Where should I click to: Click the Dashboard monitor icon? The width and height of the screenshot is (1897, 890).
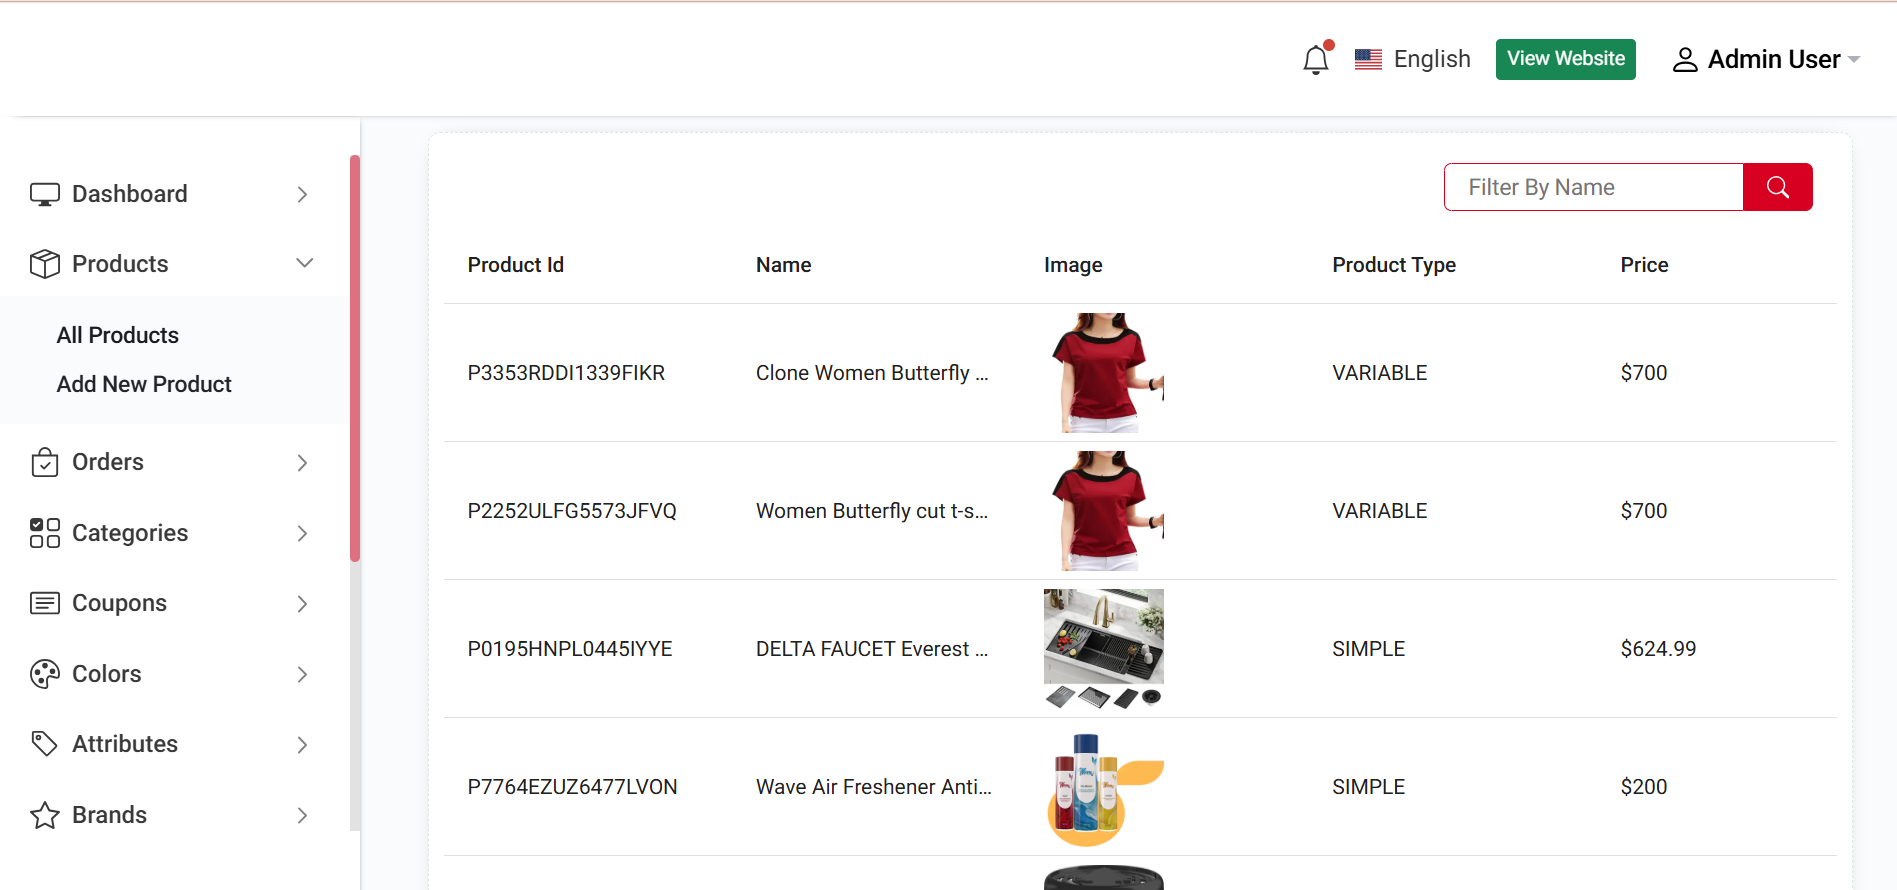click(x=44, y=194)
